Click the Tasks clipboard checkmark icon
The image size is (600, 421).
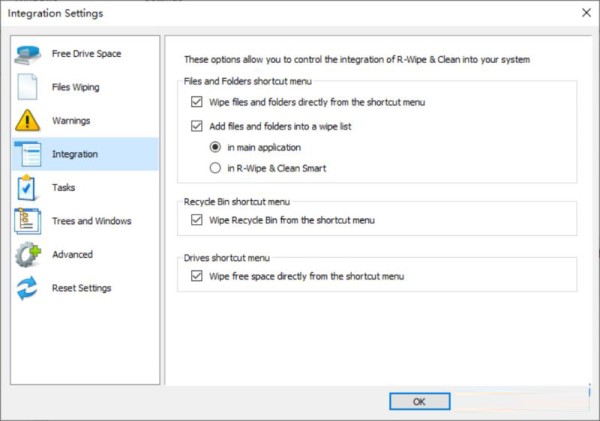26,188
